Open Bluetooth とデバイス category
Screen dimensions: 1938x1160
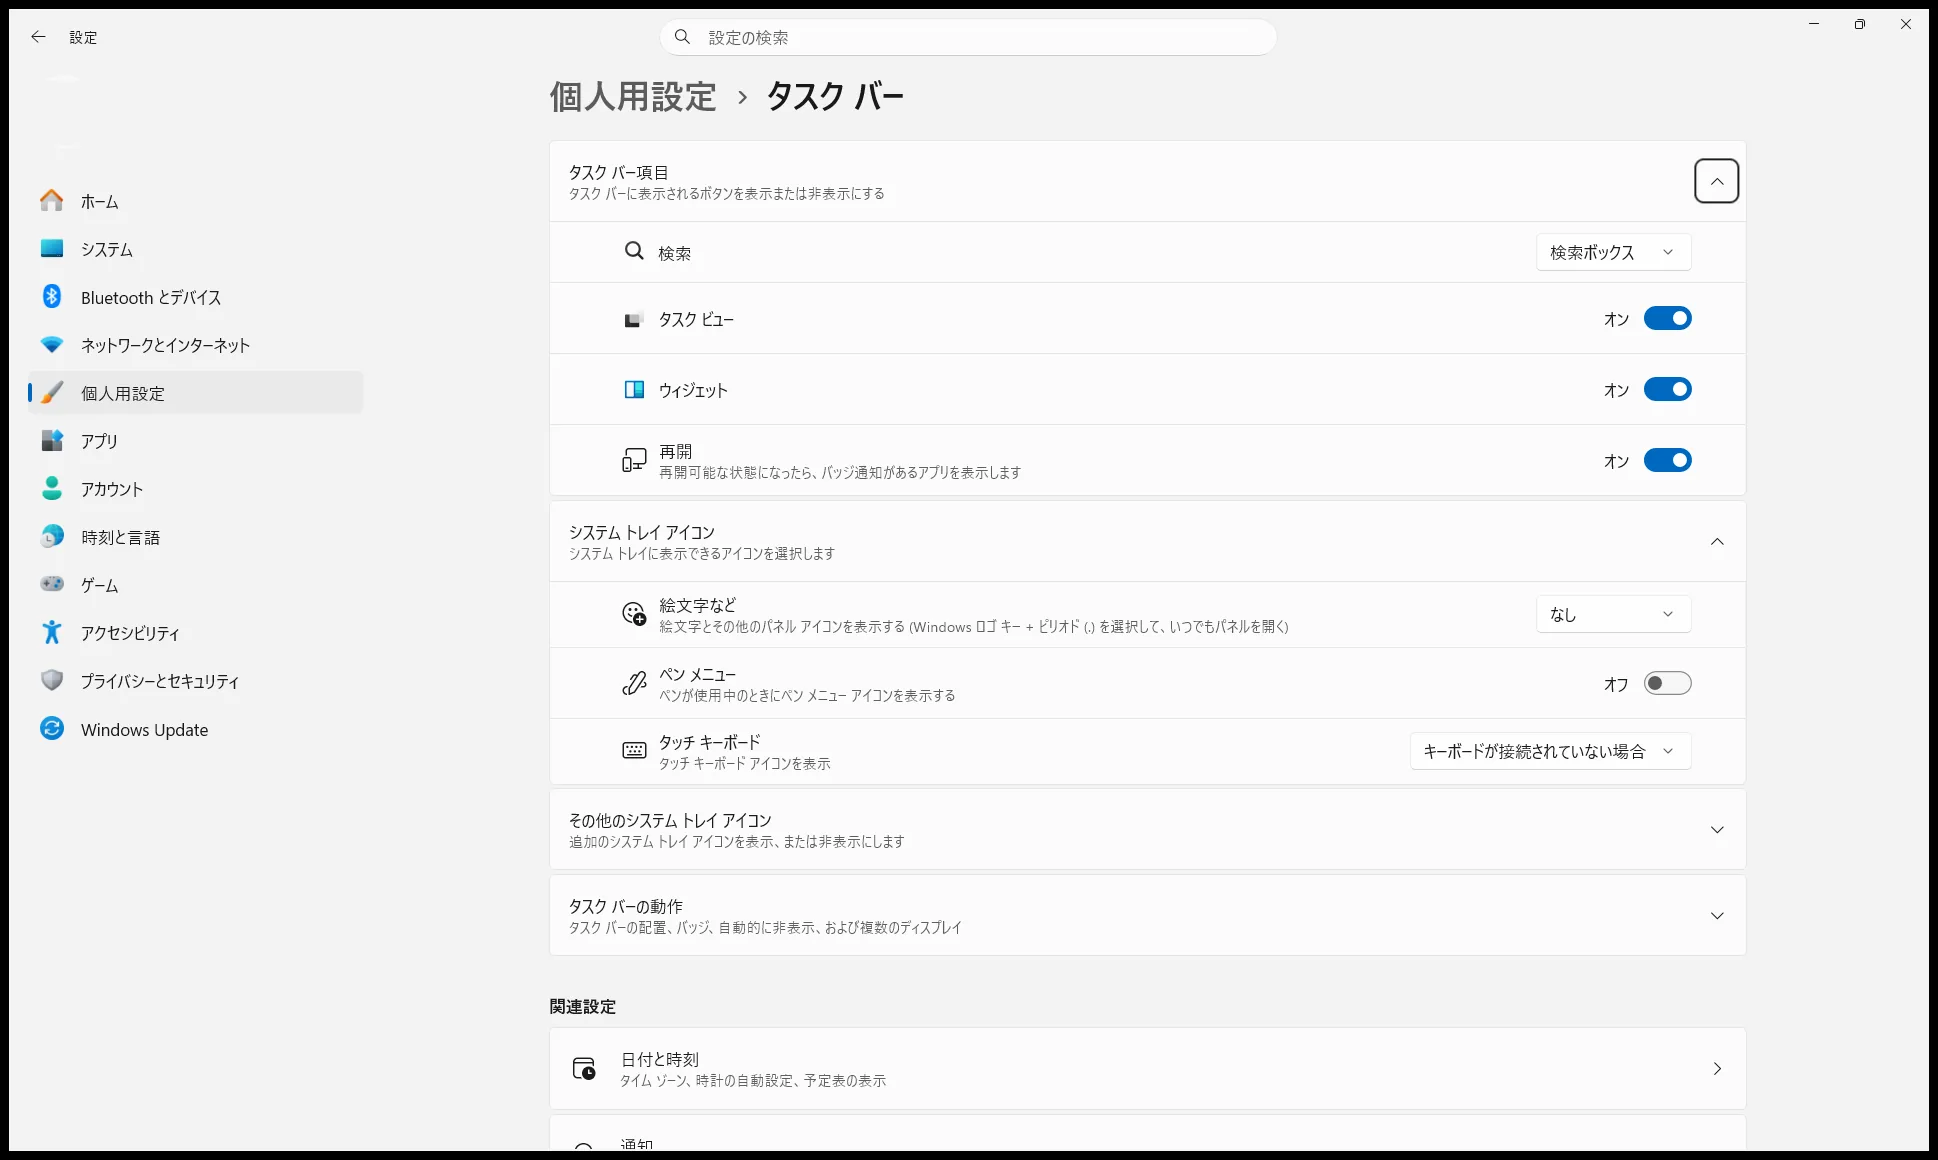coord(195,297)
